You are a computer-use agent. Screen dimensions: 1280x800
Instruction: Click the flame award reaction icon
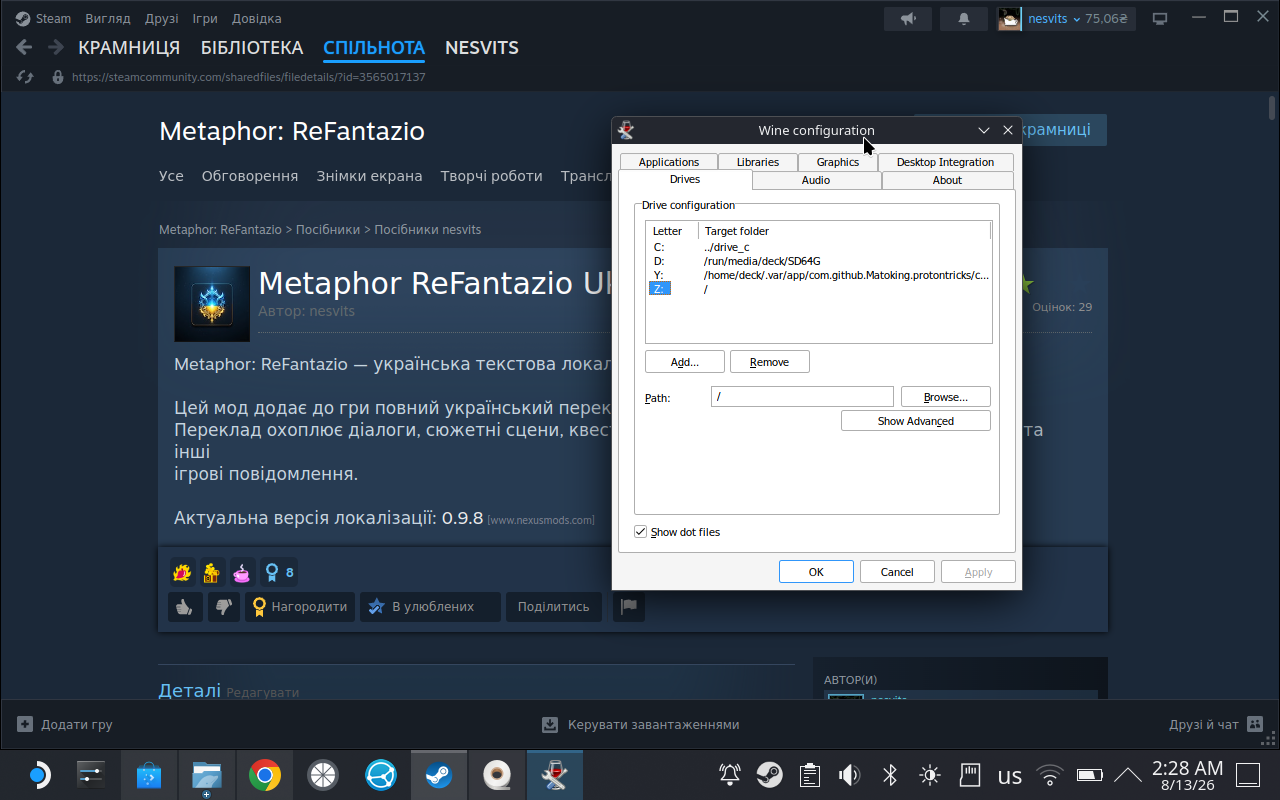(182, 573)
